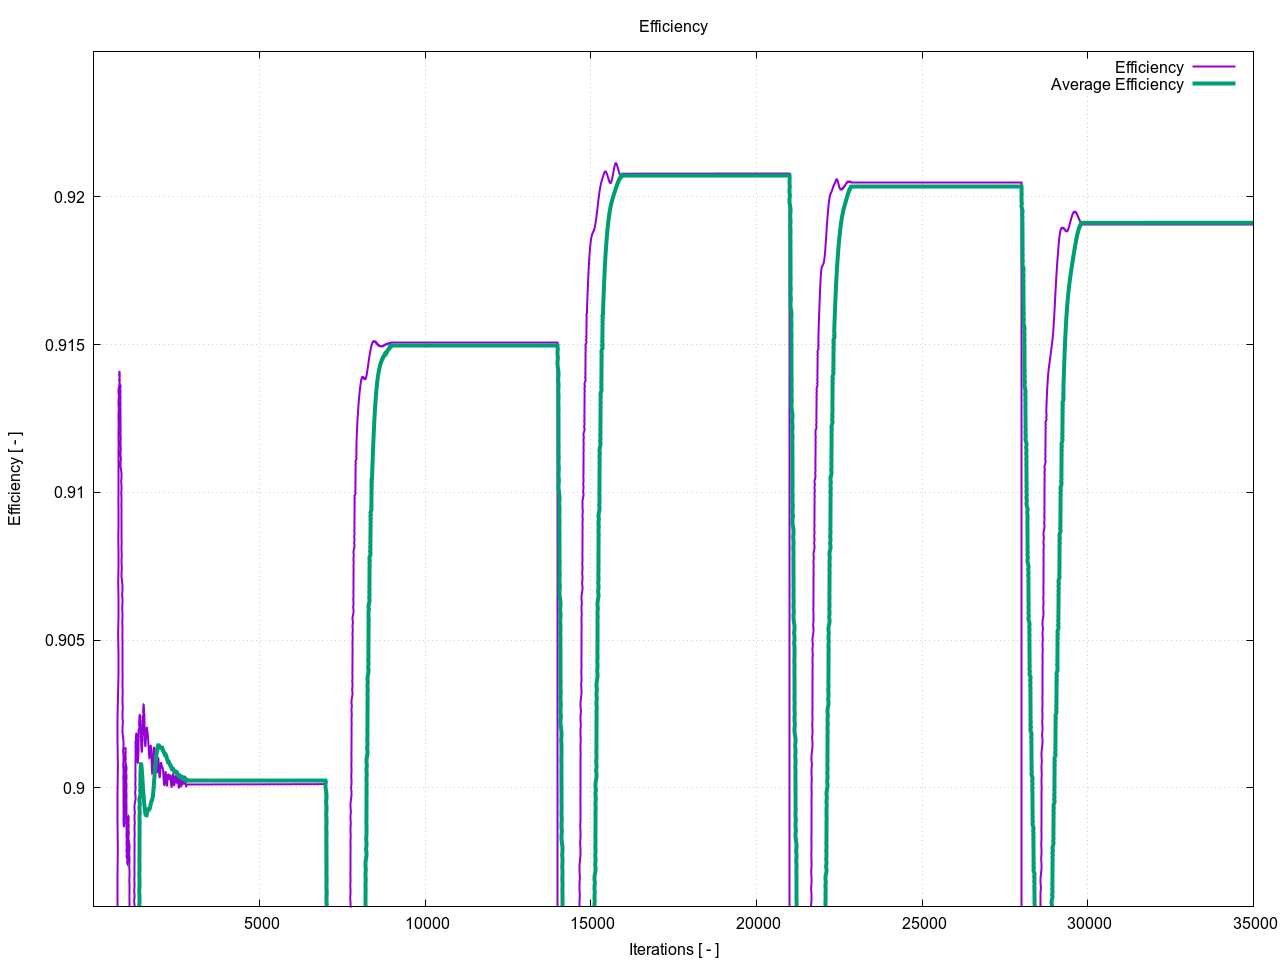The width and height of the screenshot is (1280, 960).
Task: Click the top of the initial purple spike
Action: (119, 373)
